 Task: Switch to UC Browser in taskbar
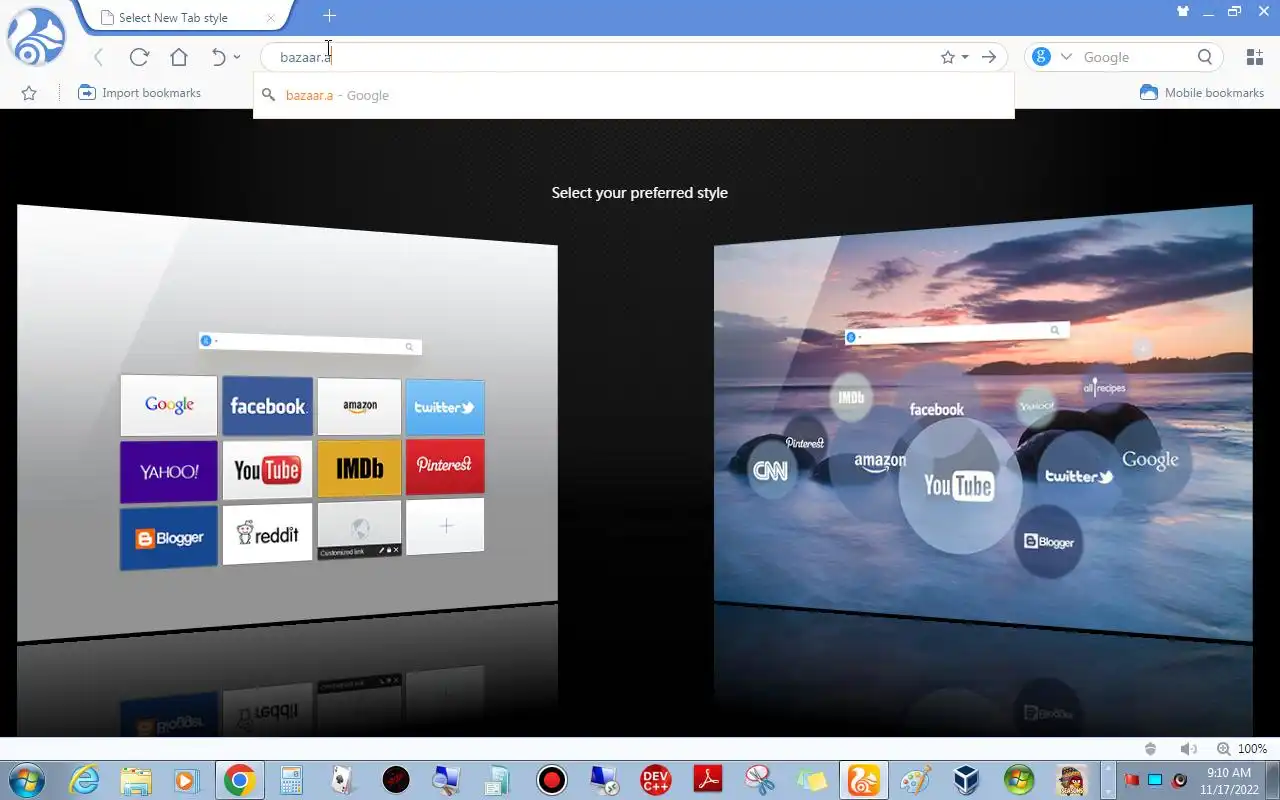coord(863,780)
